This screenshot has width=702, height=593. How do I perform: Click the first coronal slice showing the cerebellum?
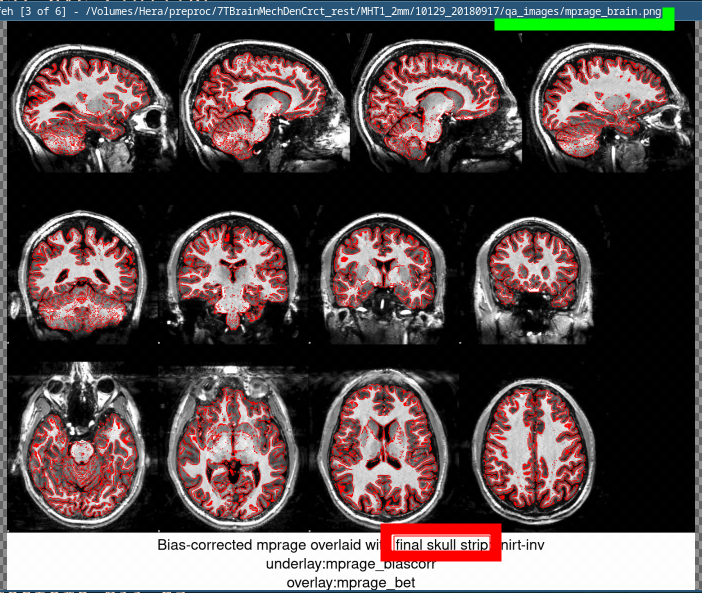tap(81, 276)
